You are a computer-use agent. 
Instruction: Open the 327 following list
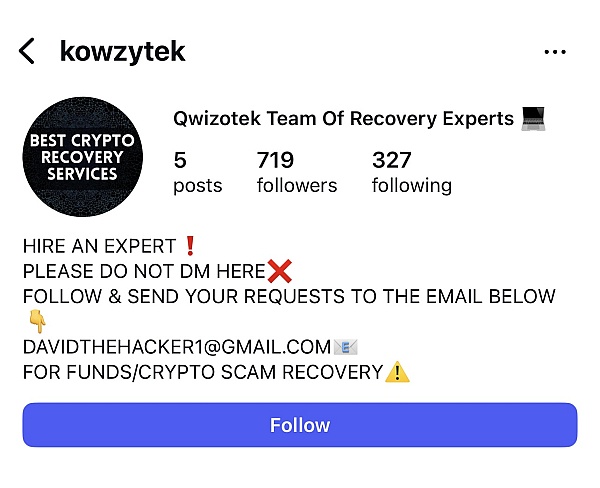[412, 172]
